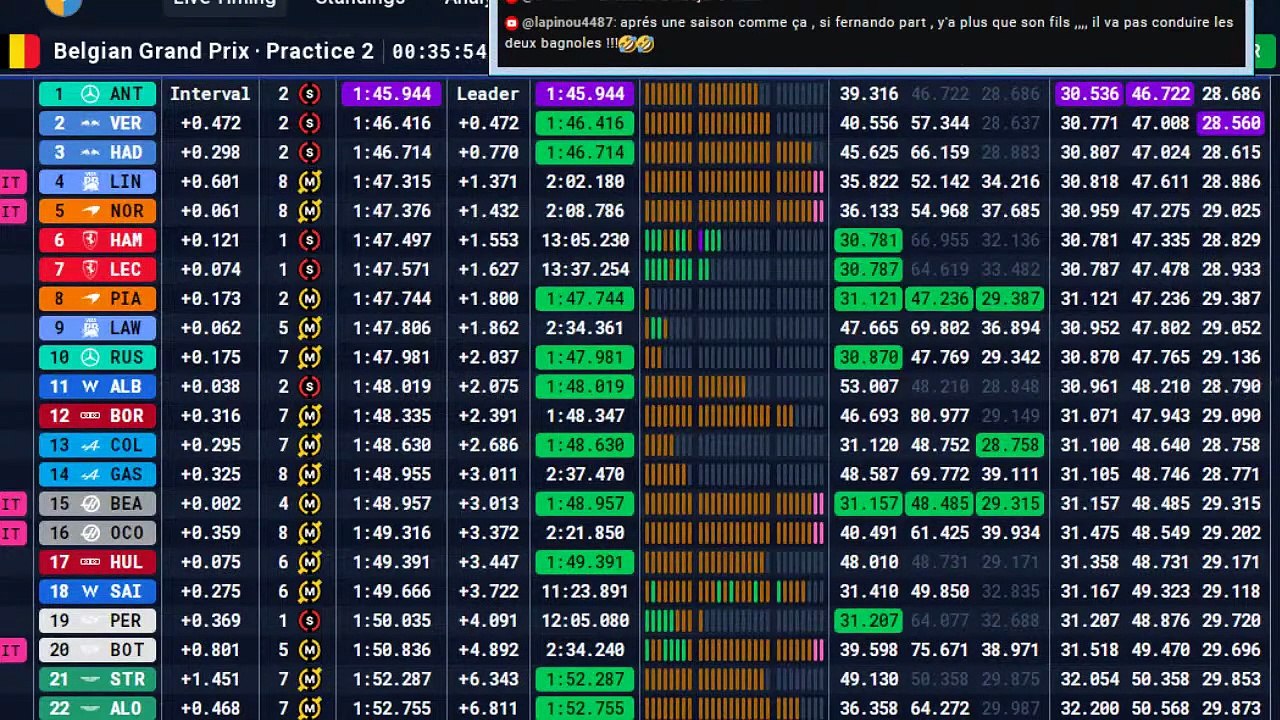This screenshot has height=720, width=1280.
Task: Click the 75.671 sector time in BOT's row
Action: (x=940, y=650)
